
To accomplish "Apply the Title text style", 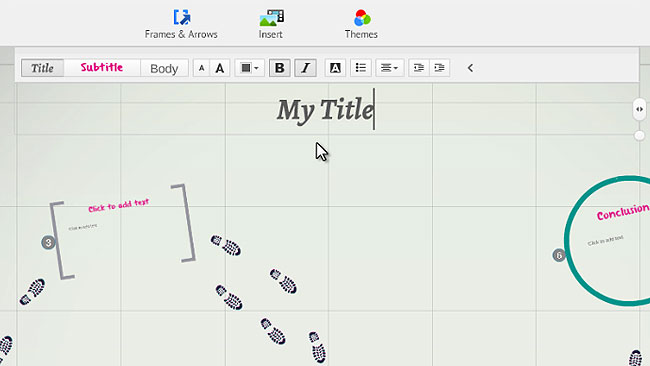I will tap(43, 68).
